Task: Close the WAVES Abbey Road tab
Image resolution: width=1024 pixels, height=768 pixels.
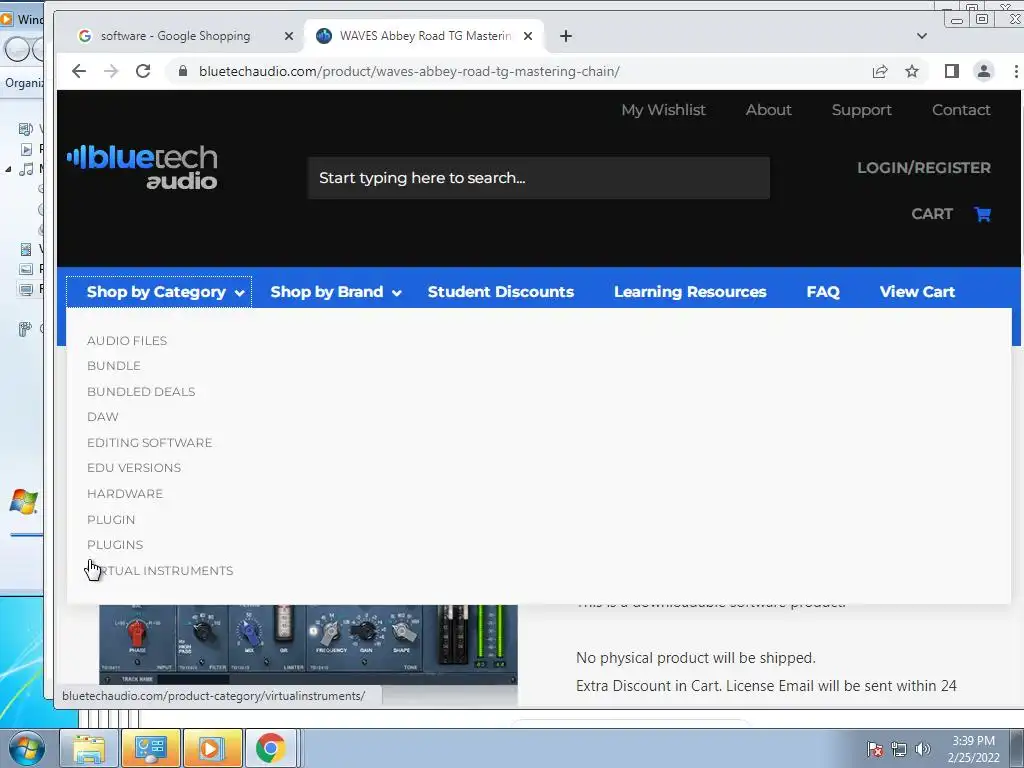Action: tap(528, 36)
